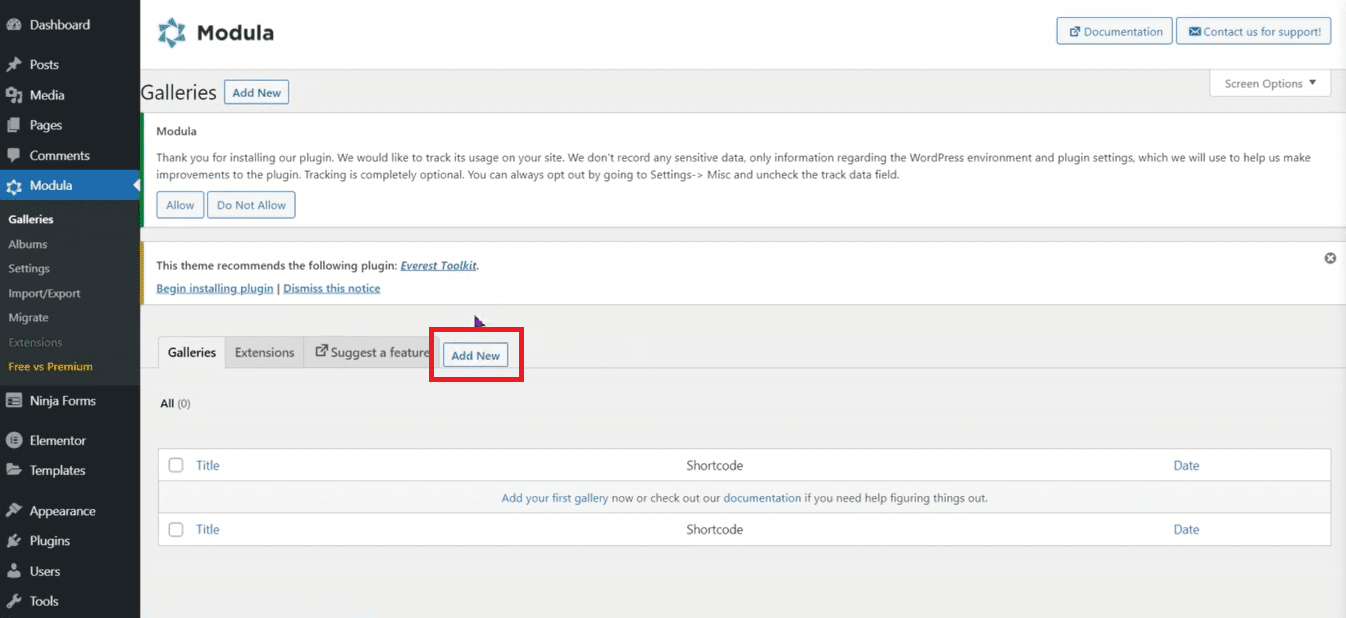
Task: Switch to the Extensions tab
Action: 264,353
